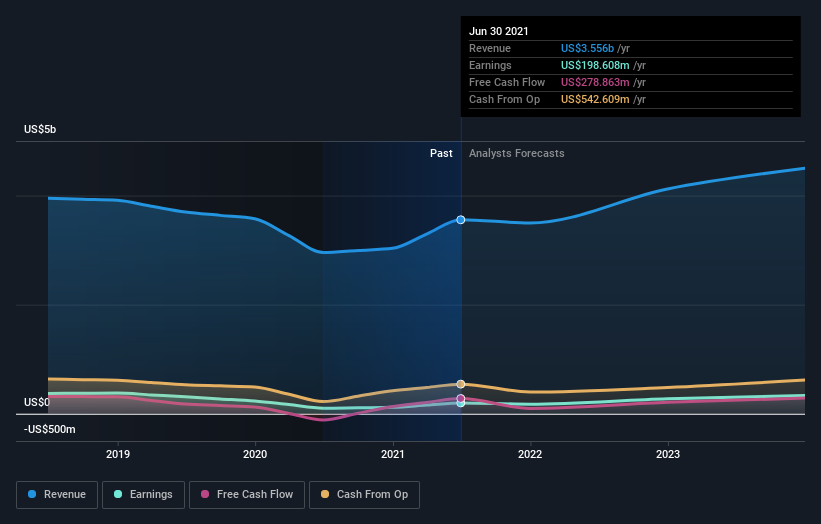Click the US$542.609m cash from op value
The width and height of the screenshot is (821, 524).
pyautogui.click(x=595, y=99)
